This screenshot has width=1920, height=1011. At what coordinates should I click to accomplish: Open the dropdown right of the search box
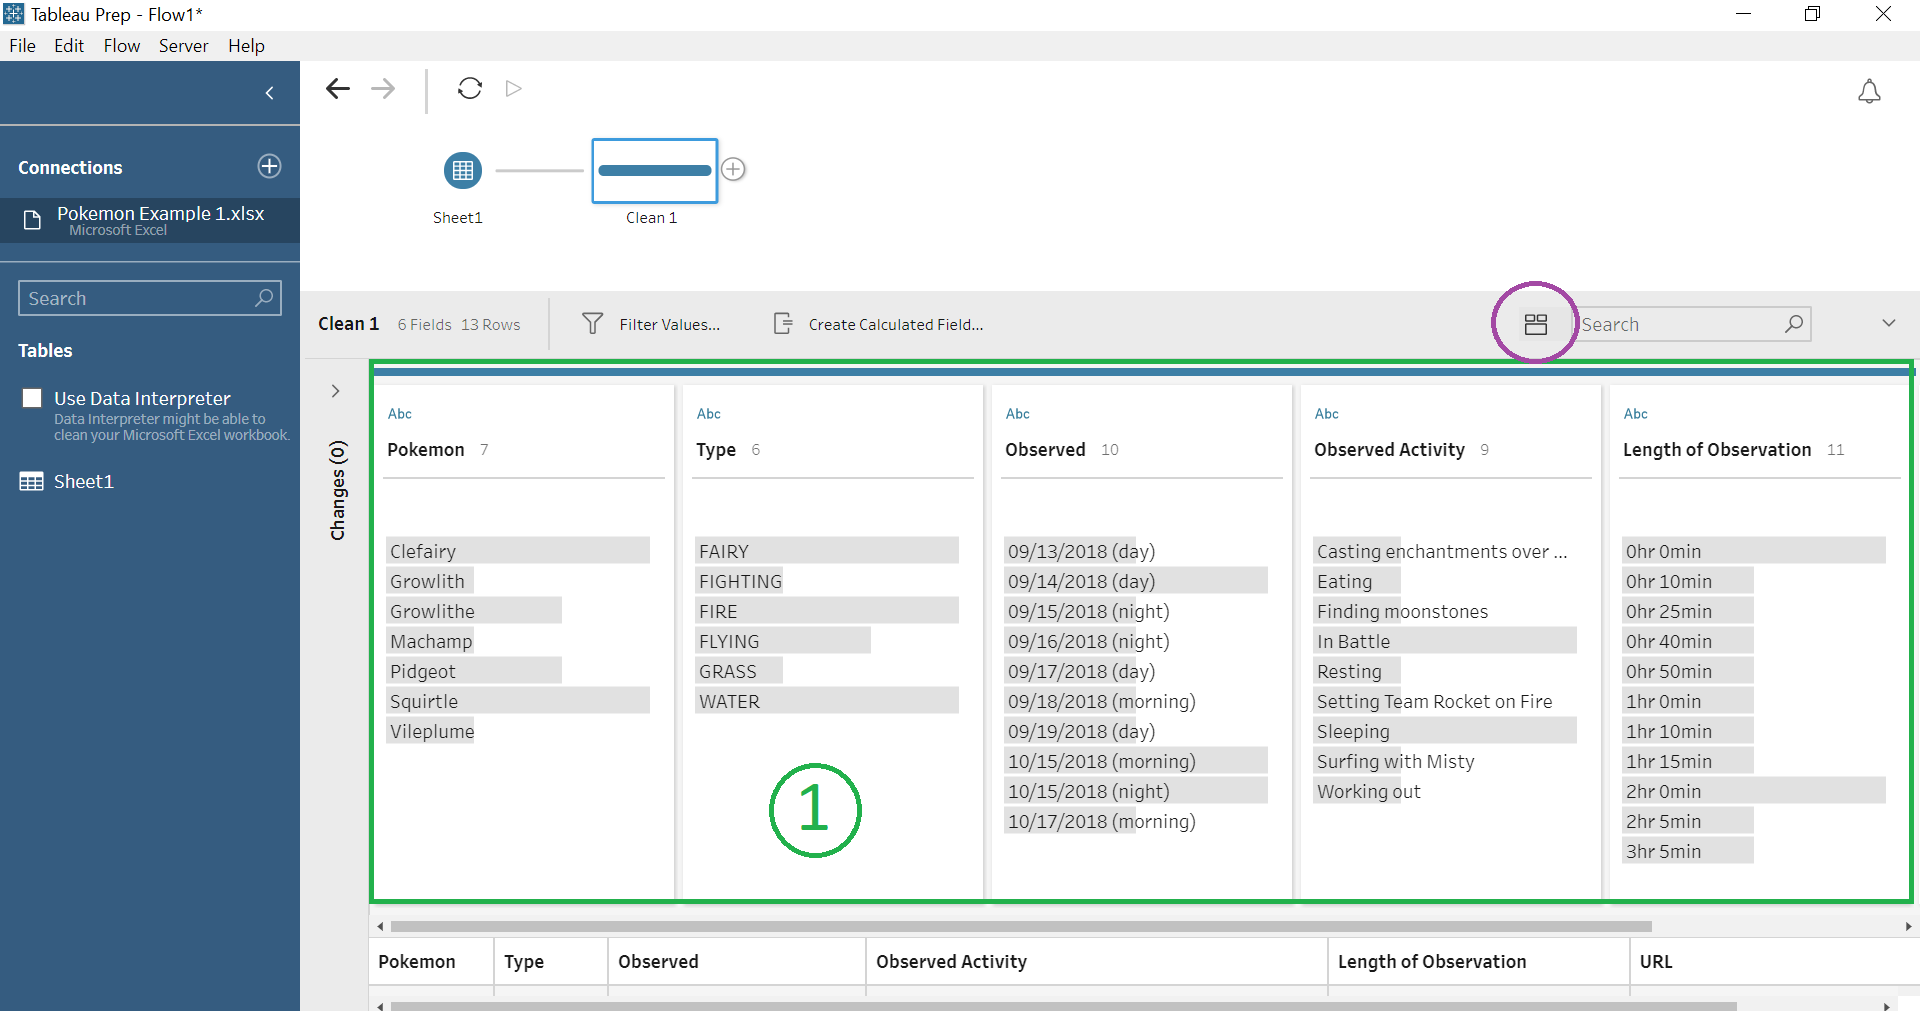pyautogui.click(x=1889, y=323)
